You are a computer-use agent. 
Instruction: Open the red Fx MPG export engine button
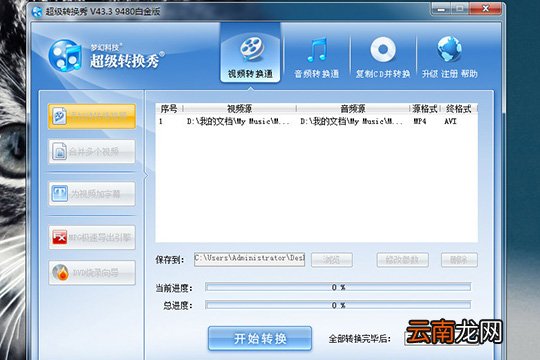[x=92, y=237]
